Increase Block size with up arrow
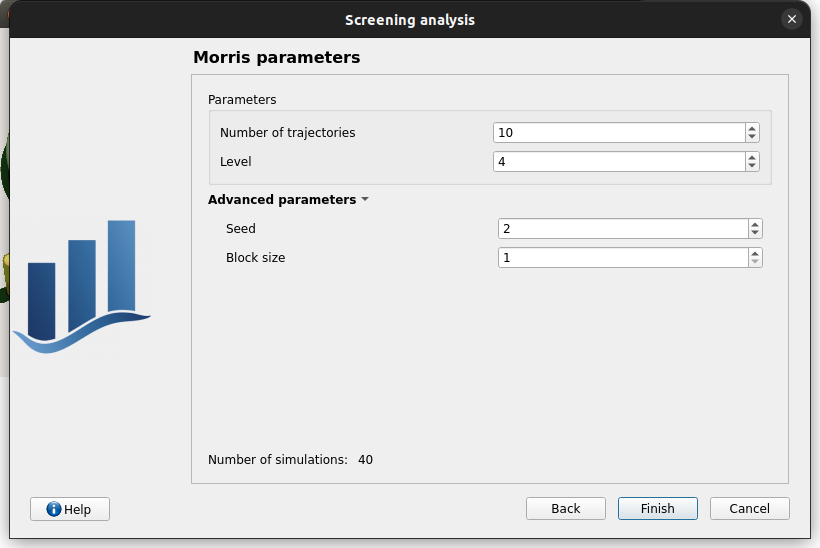The height and width of the screenshot is (548, 820). tap(755, 253)
